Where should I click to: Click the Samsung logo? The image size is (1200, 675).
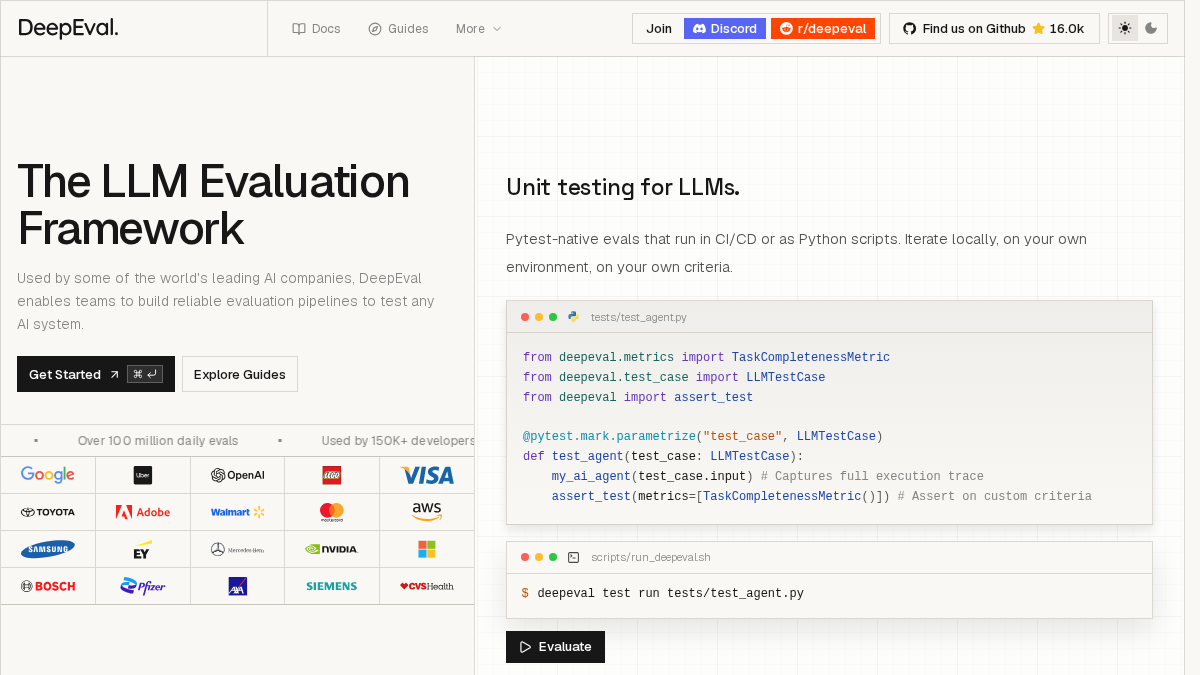click(48, 549)
